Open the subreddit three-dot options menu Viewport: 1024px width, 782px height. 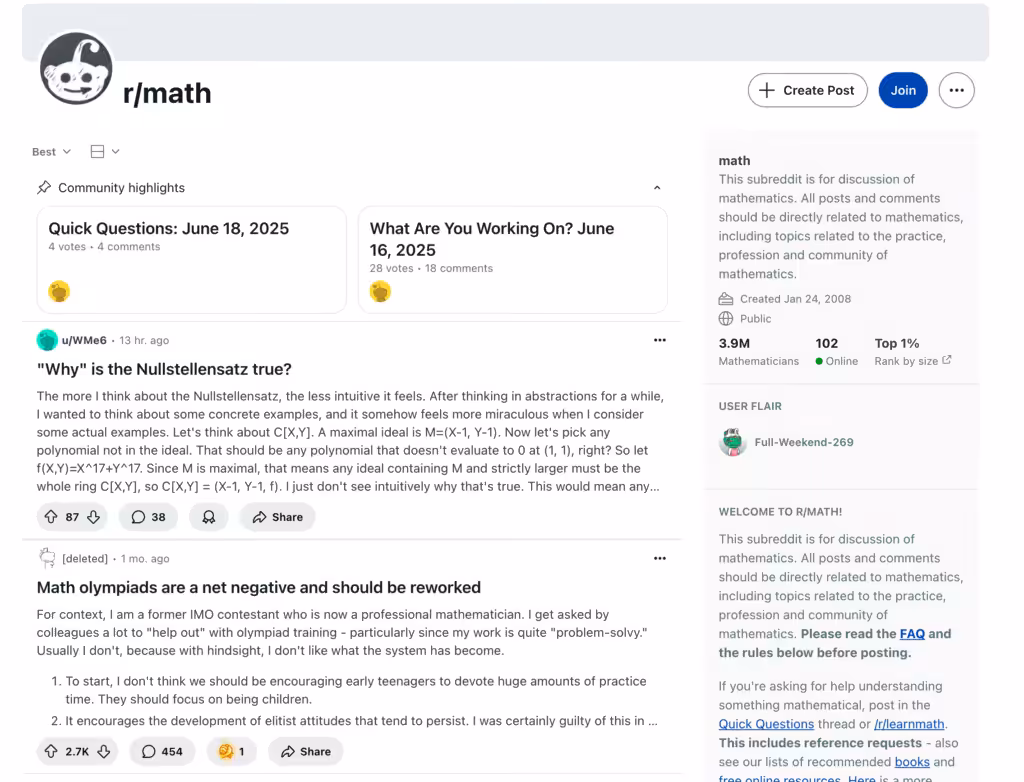tap(956, 90)
